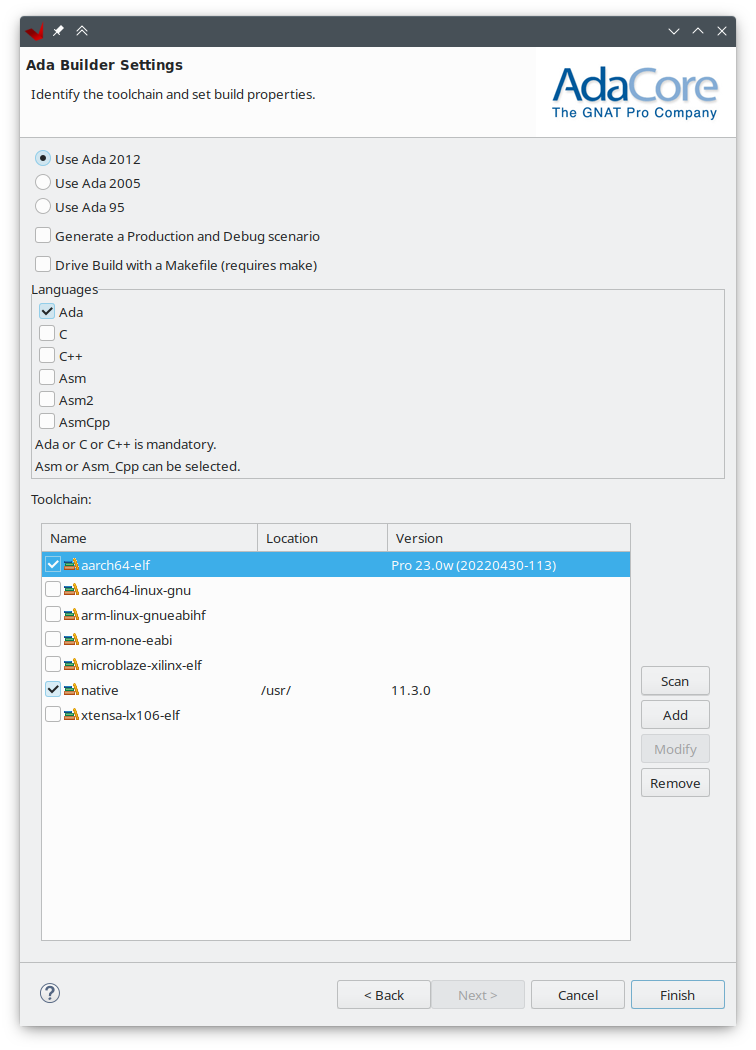Screen dimensions: 756x1050
Task: Click the version cell Pro 23.0w (20220430-113)
Action: coord(473,565)
